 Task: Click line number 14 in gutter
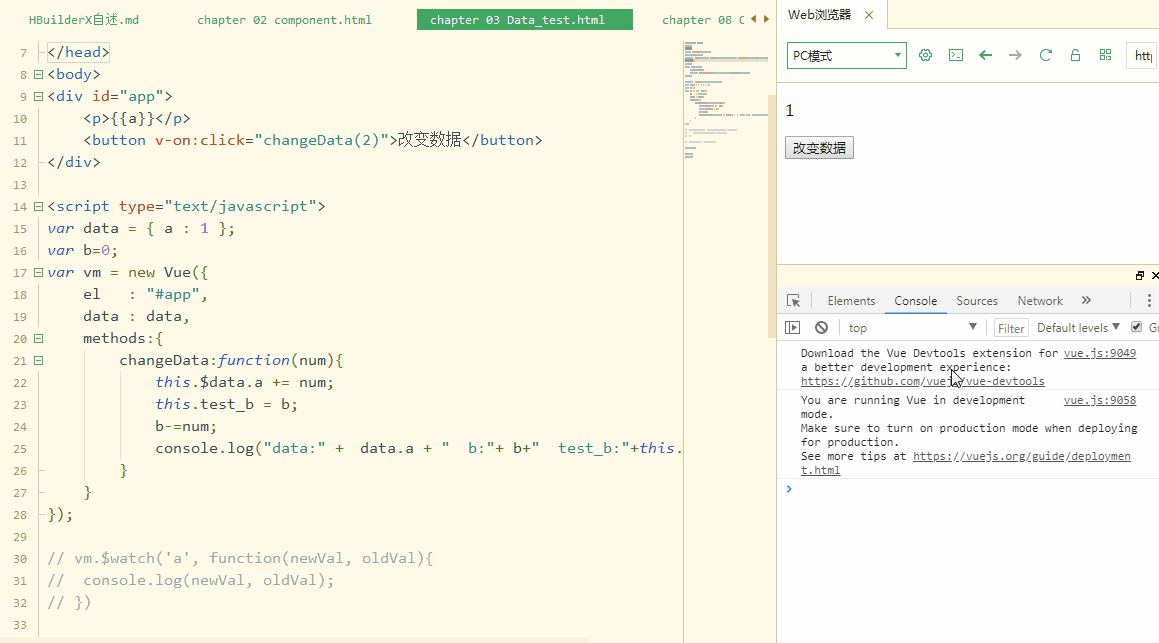20,207
